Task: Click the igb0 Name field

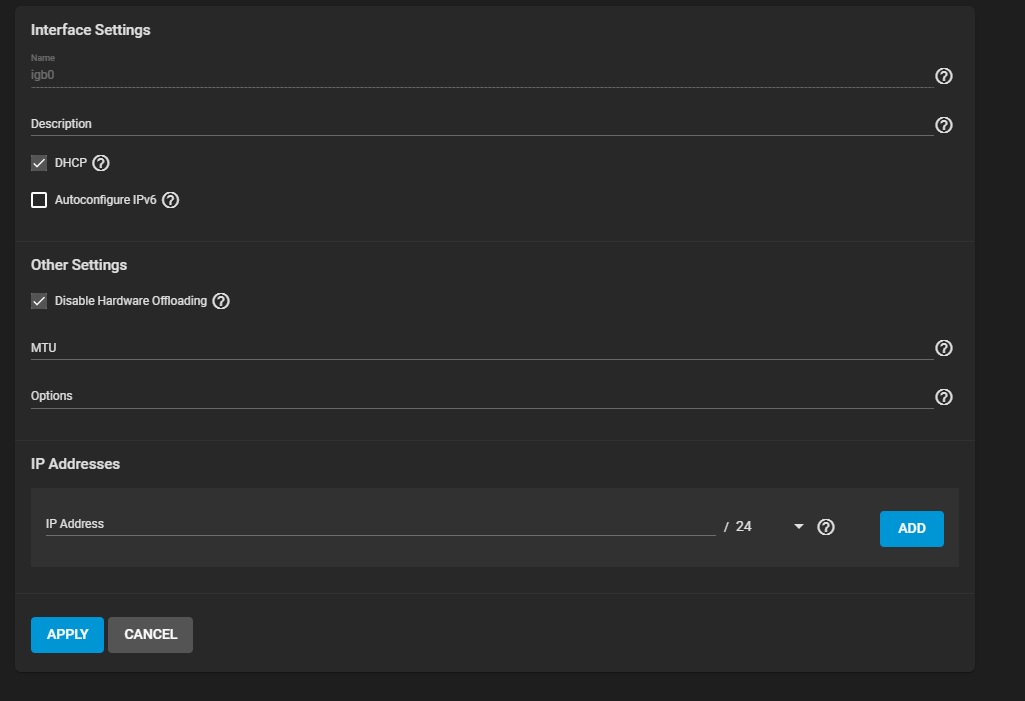Action: click(x=480, y=75)
